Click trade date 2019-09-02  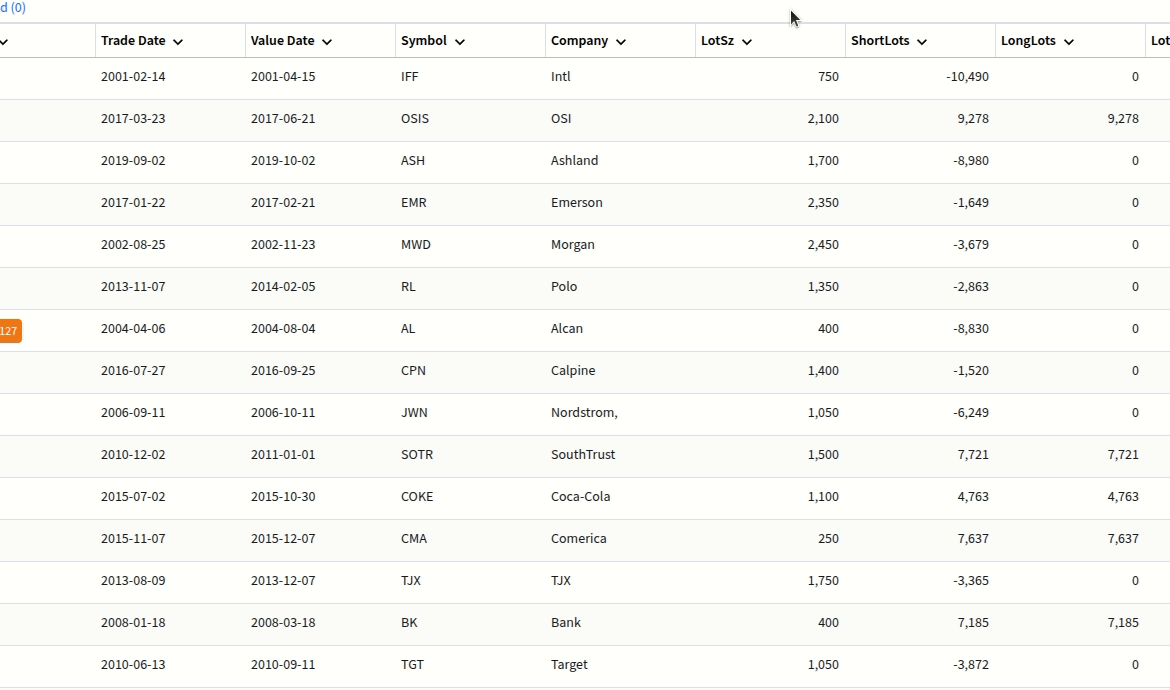coord(134,160)
